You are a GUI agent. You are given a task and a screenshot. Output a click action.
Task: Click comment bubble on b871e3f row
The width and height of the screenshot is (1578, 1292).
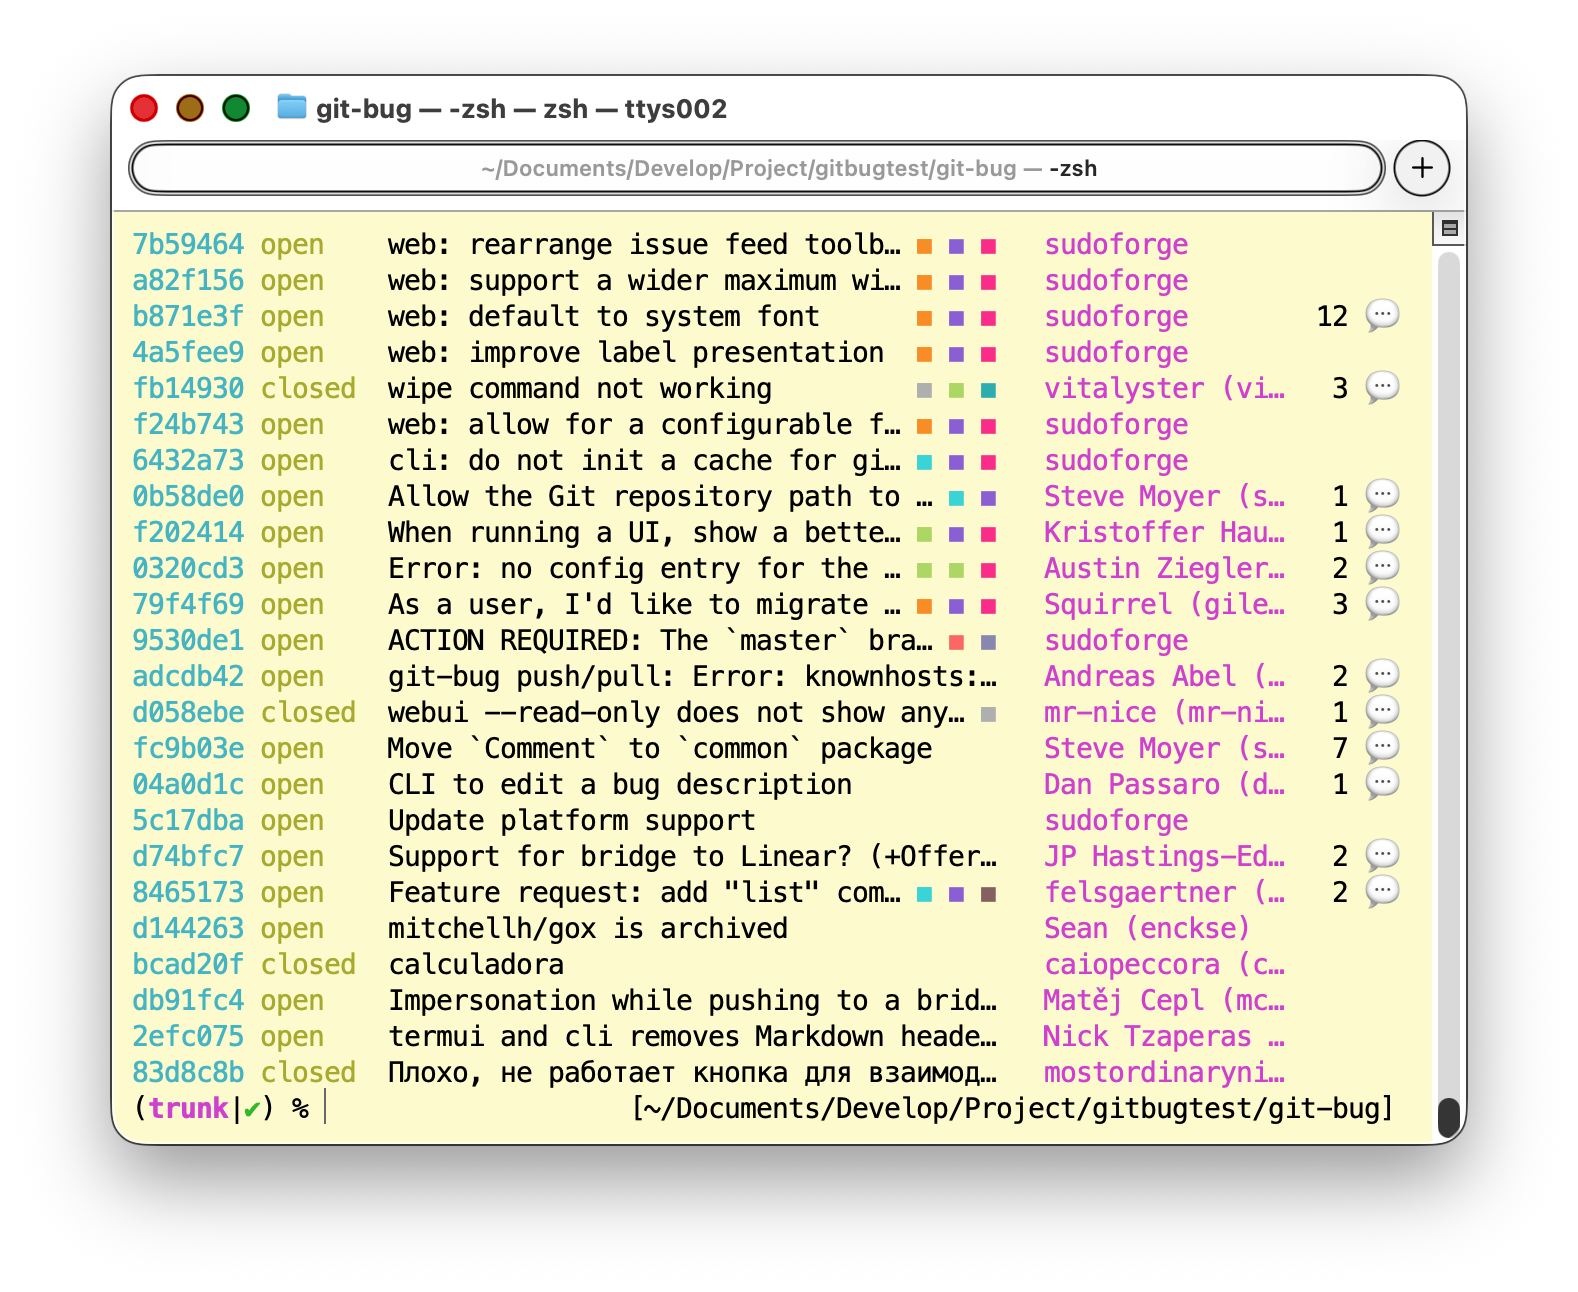1382,316
